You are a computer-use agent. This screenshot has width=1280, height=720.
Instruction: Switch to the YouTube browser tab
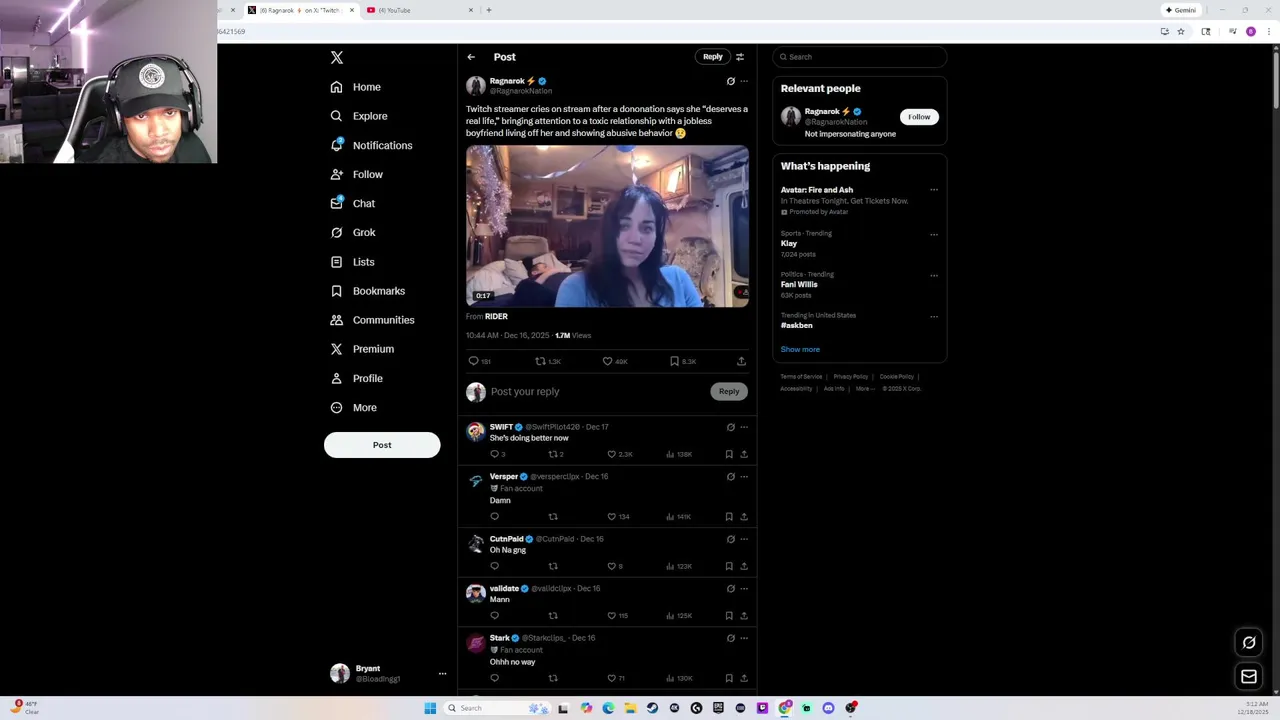click(x=420, y=10)
